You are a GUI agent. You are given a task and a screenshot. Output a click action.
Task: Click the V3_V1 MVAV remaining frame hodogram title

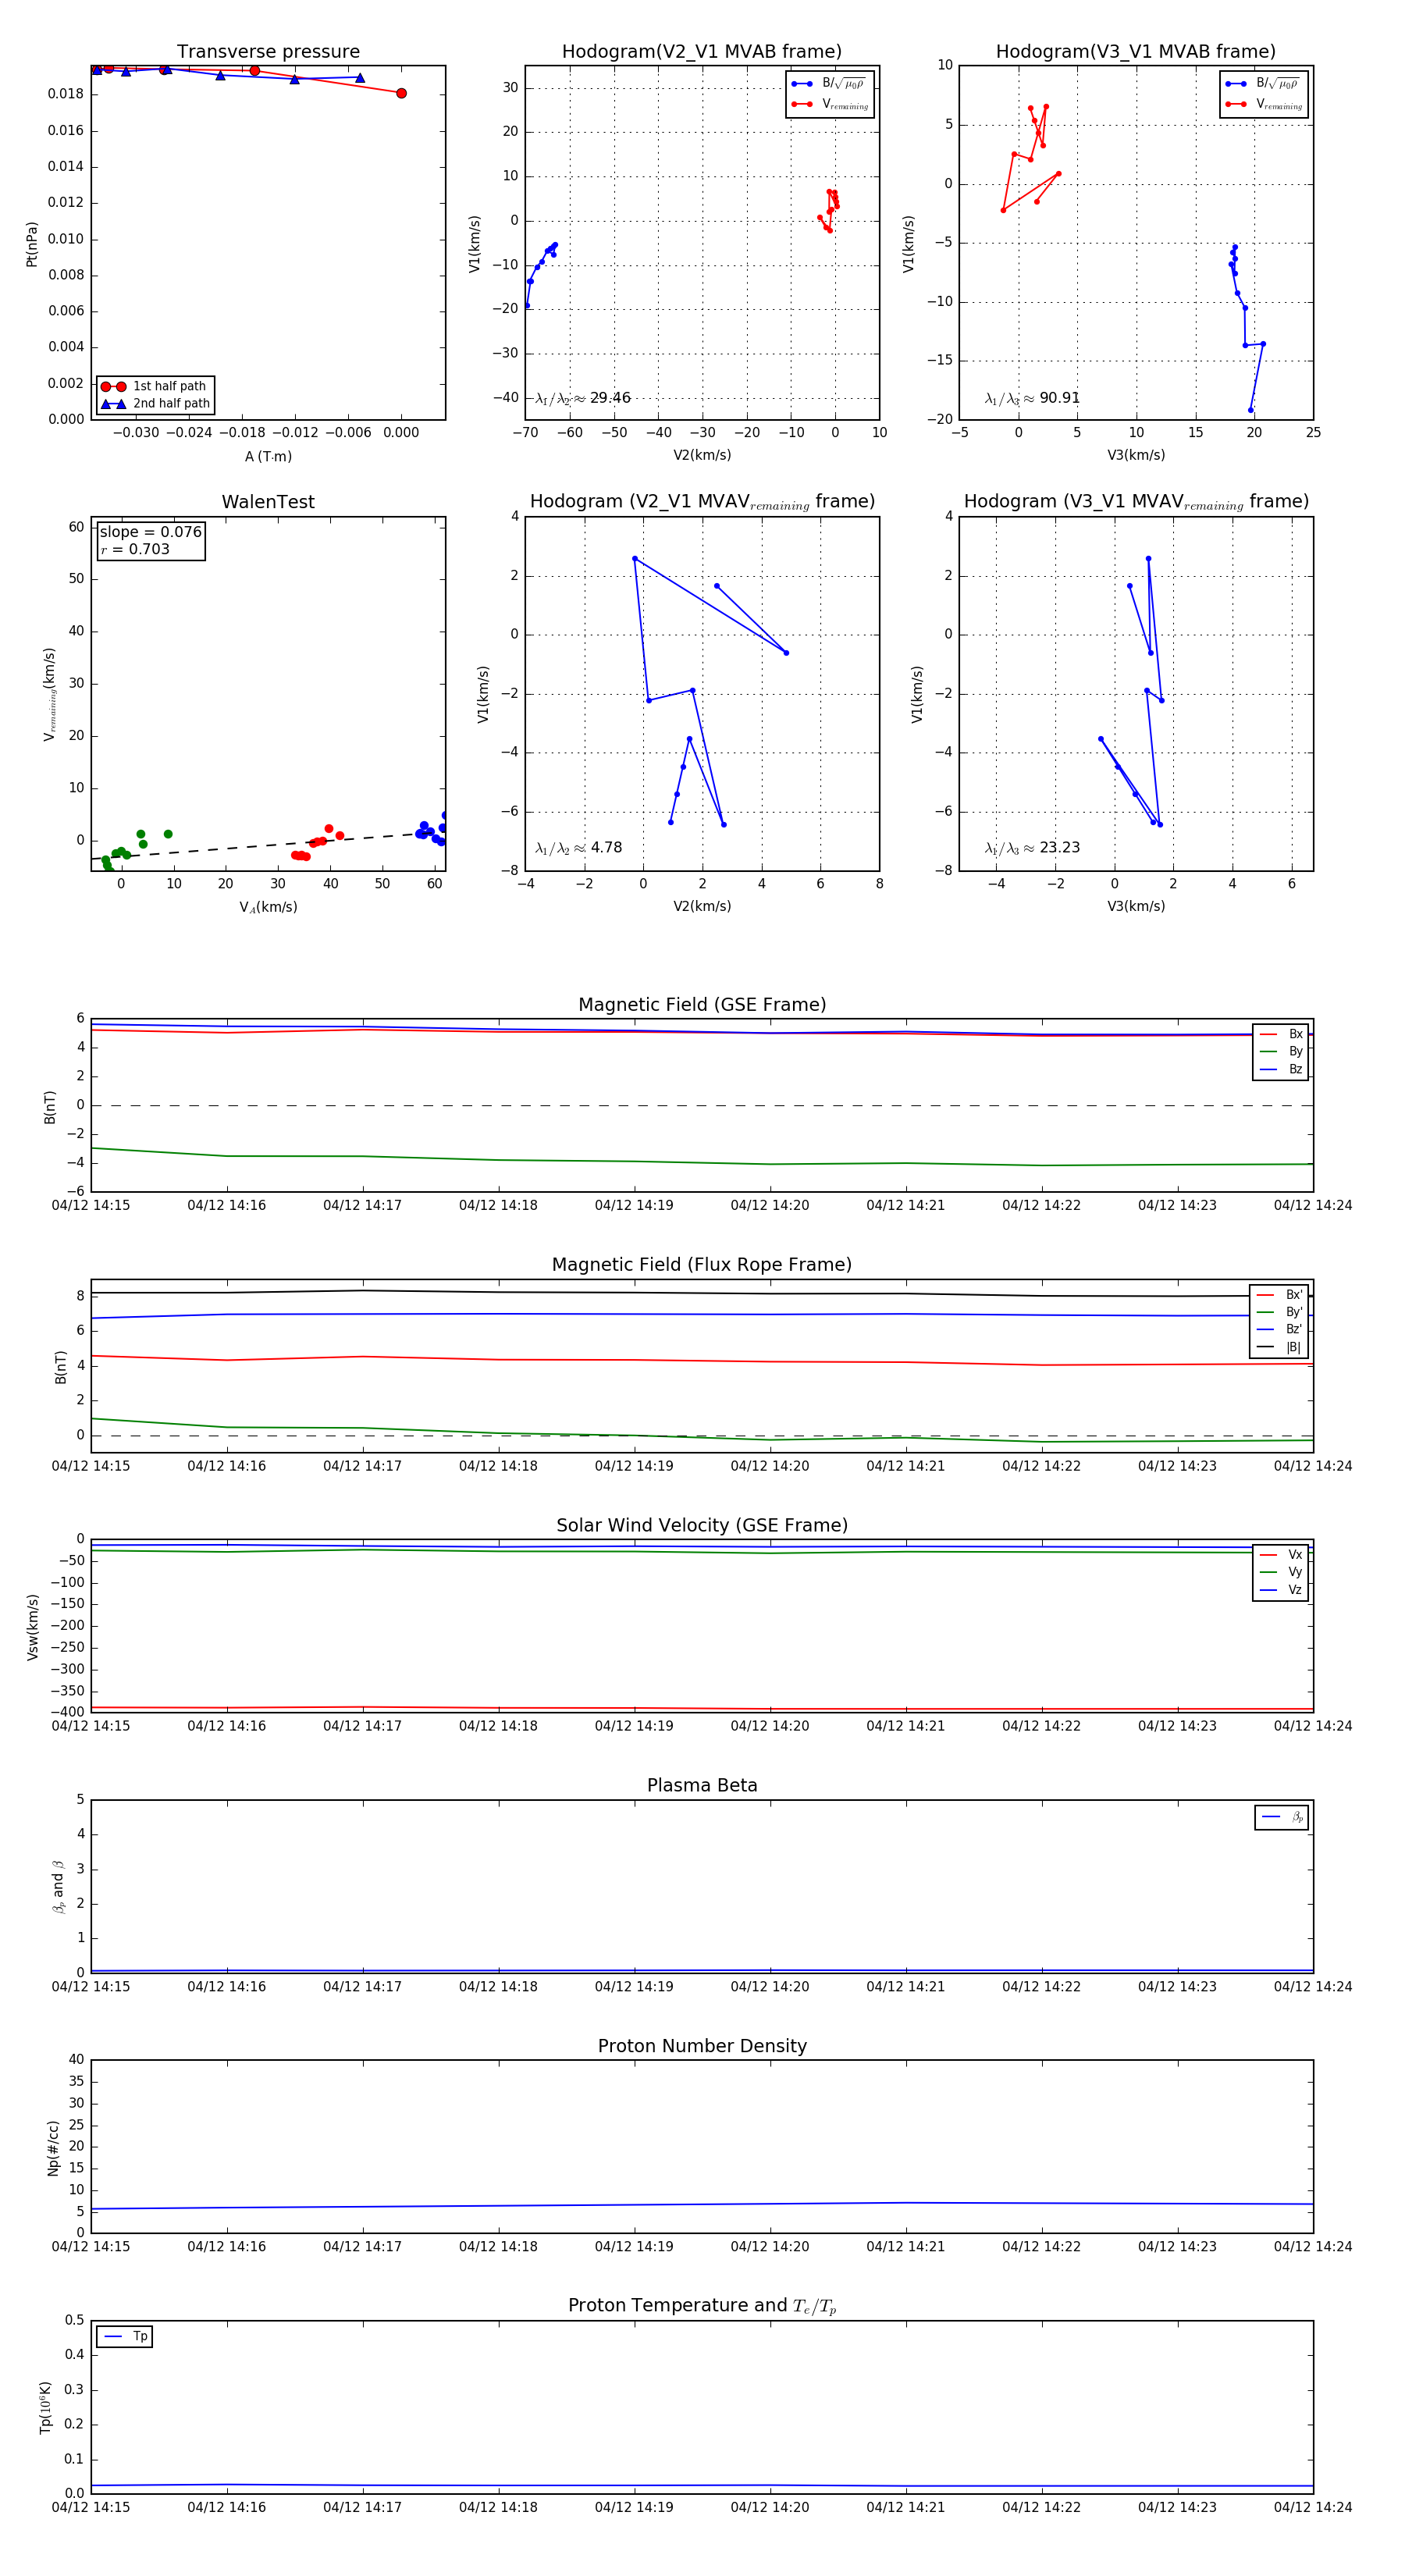[x=1136, y=502]
